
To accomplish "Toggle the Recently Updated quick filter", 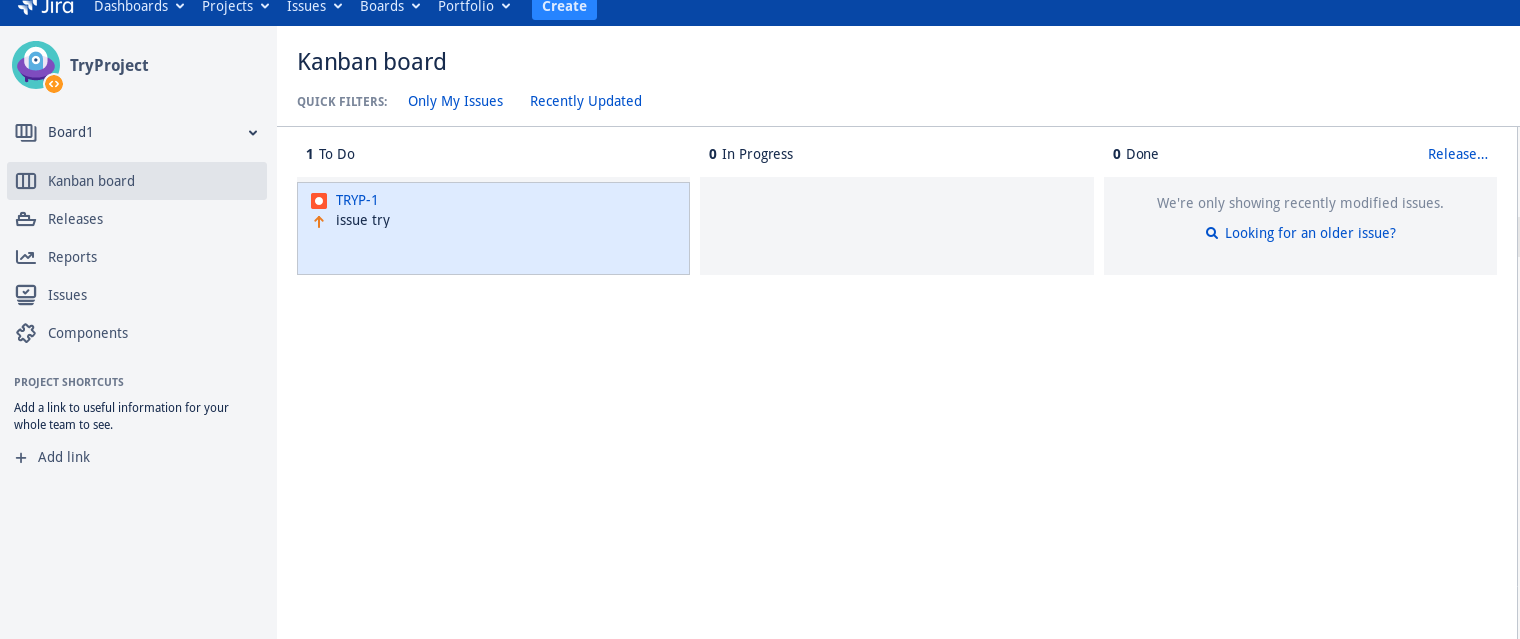I will click(586, 101).
